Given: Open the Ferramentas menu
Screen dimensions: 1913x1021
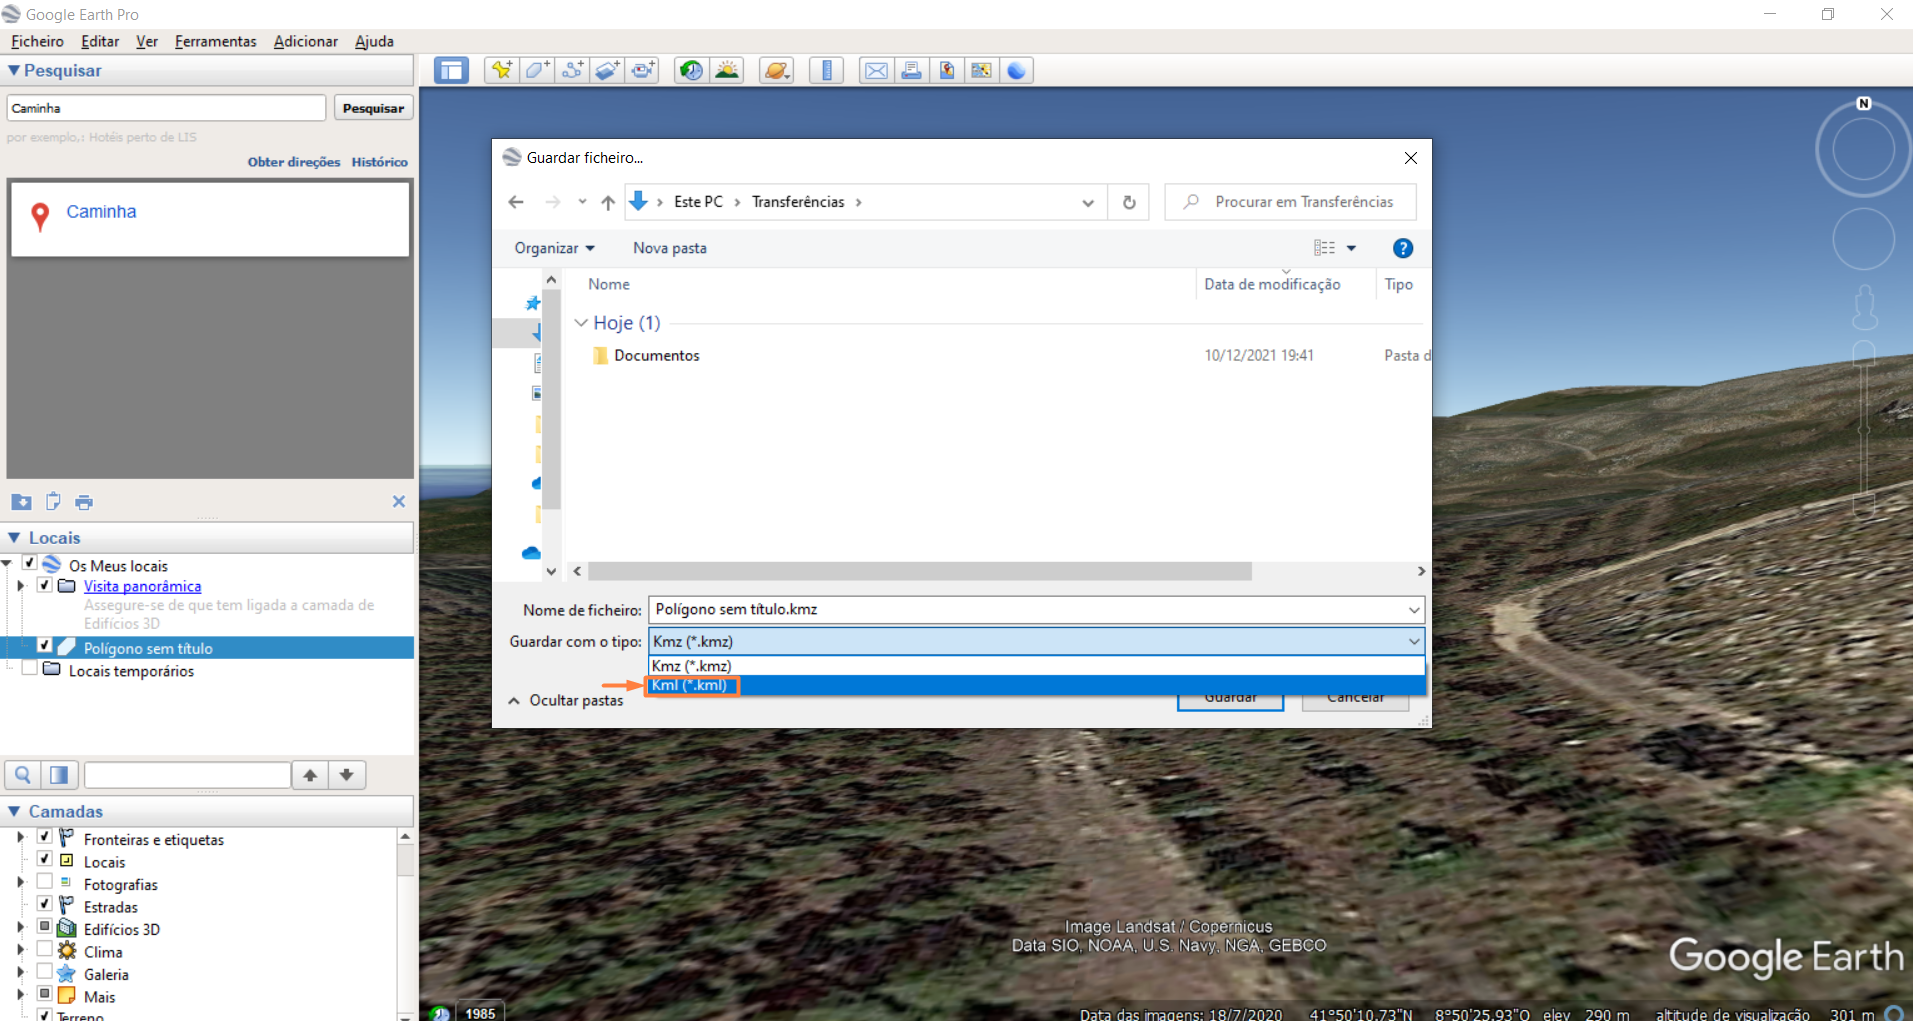Looking at the screenshot, I should click(x=216, y=41).
